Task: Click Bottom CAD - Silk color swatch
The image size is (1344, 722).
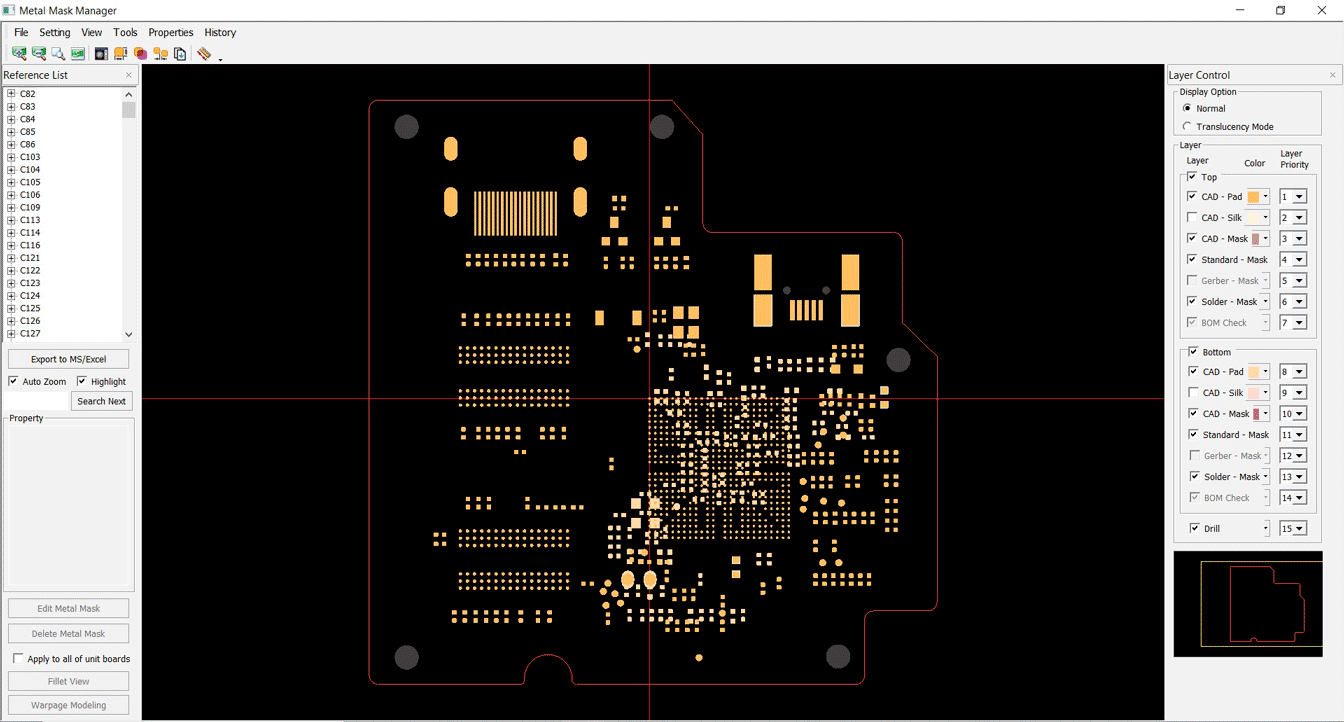Action: click(x=1254, y=392)
